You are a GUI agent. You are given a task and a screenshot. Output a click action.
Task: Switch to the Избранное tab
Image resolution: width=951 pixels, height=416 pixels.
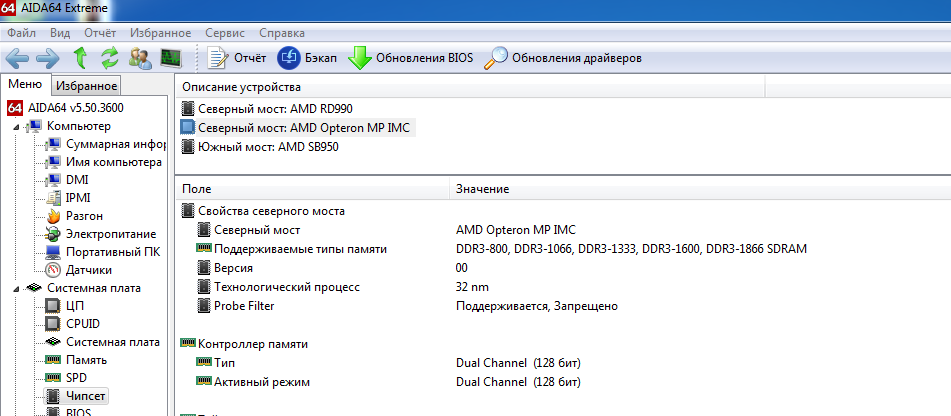pos(86,86)
